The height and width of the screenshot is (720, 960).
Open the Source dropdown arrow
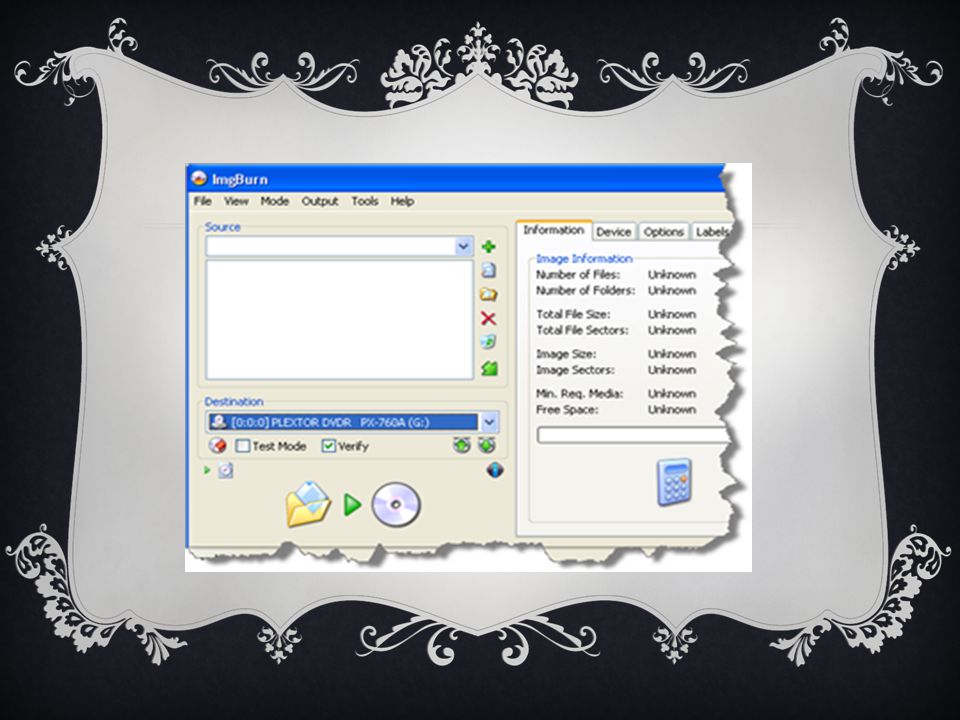click(x=463, y=246)
